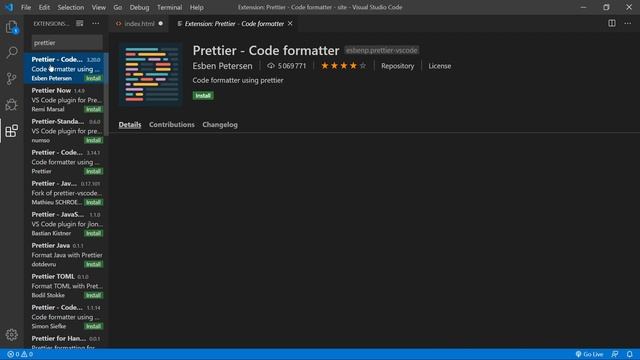The width and height of the screenshot is (640, 360).
Task: Open the Help menu
Action: [196, 7]
